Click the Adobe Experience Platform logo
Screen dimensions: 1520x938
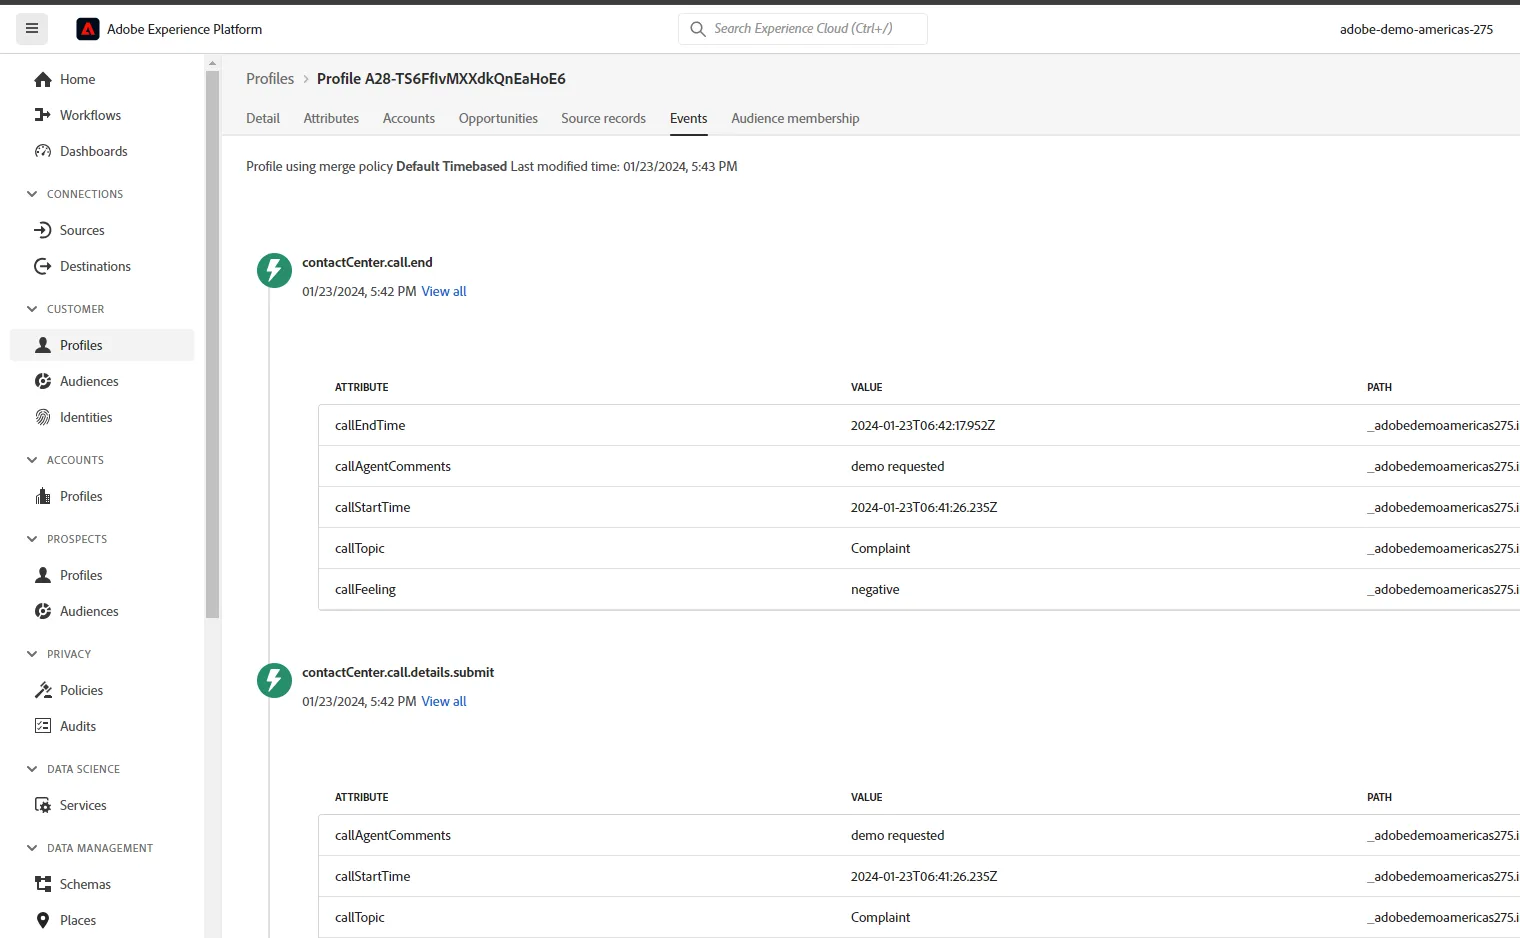(88, 29)
